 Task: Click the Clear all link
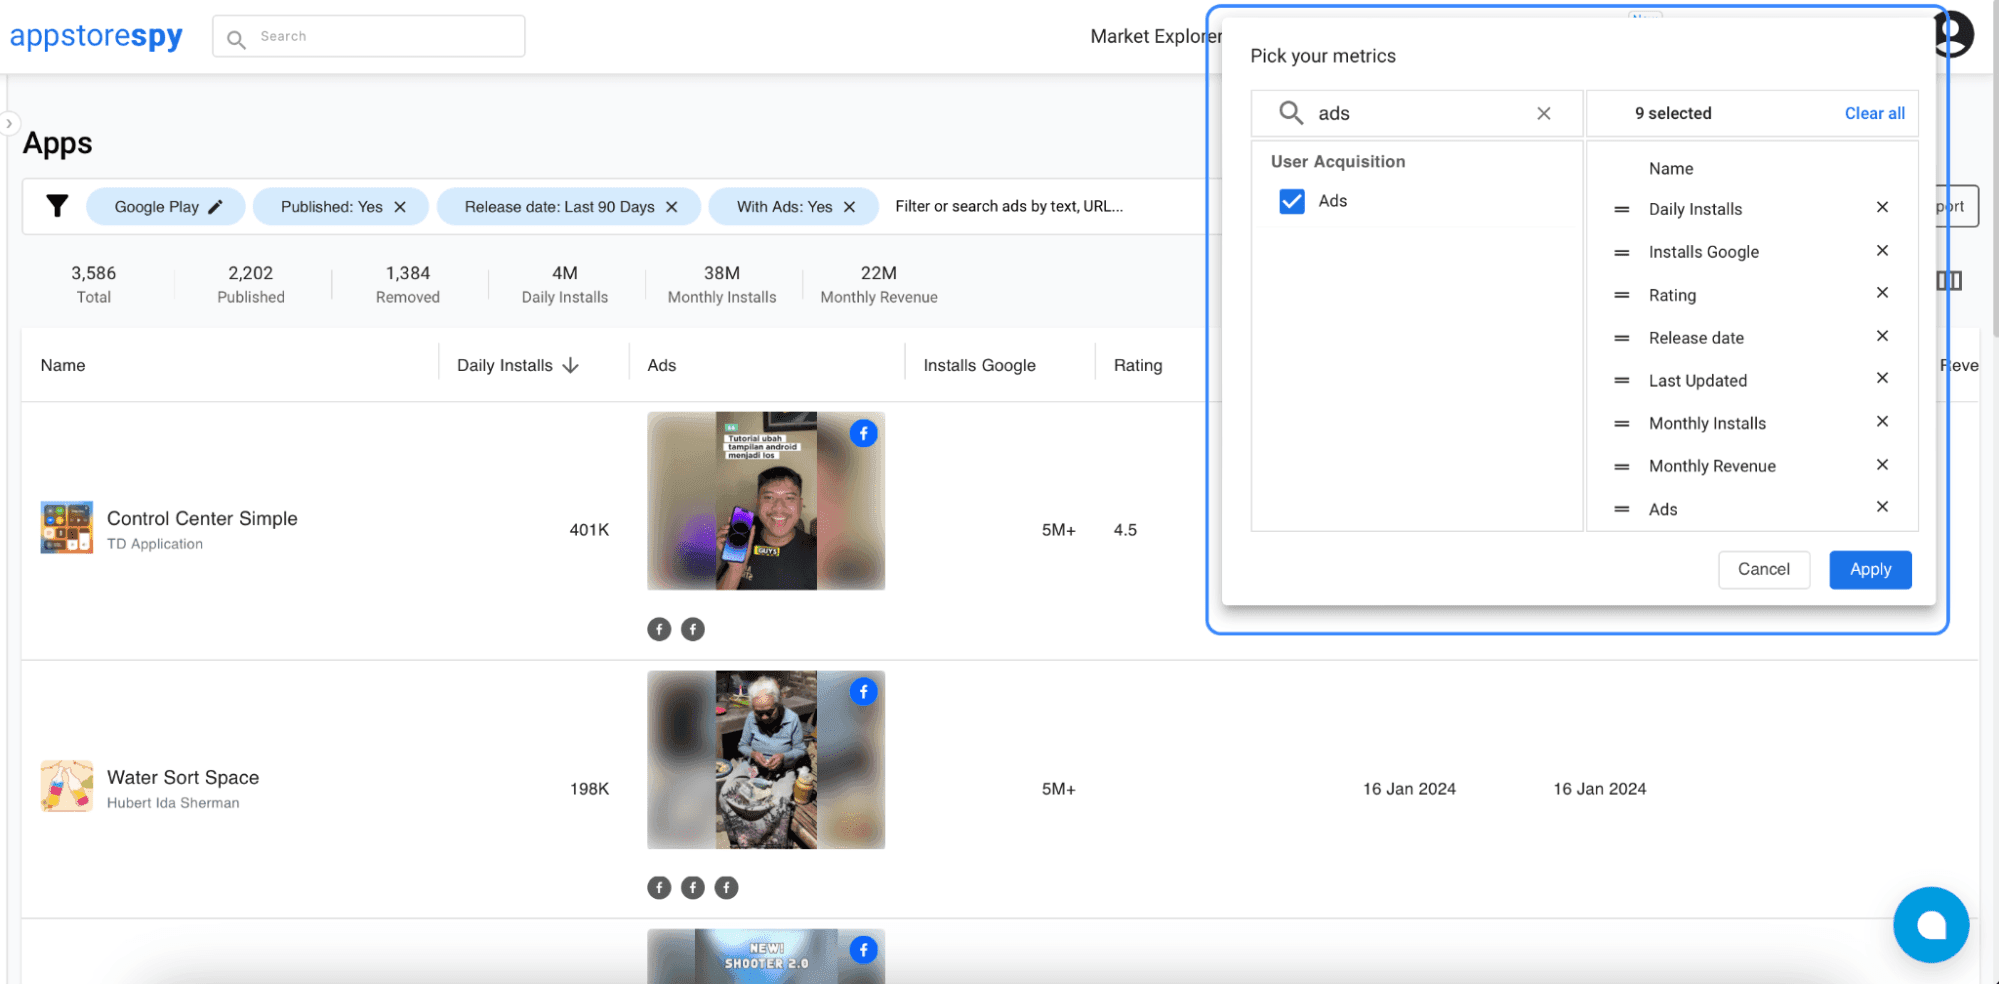pyautogui.click(x=1873, y=114)
